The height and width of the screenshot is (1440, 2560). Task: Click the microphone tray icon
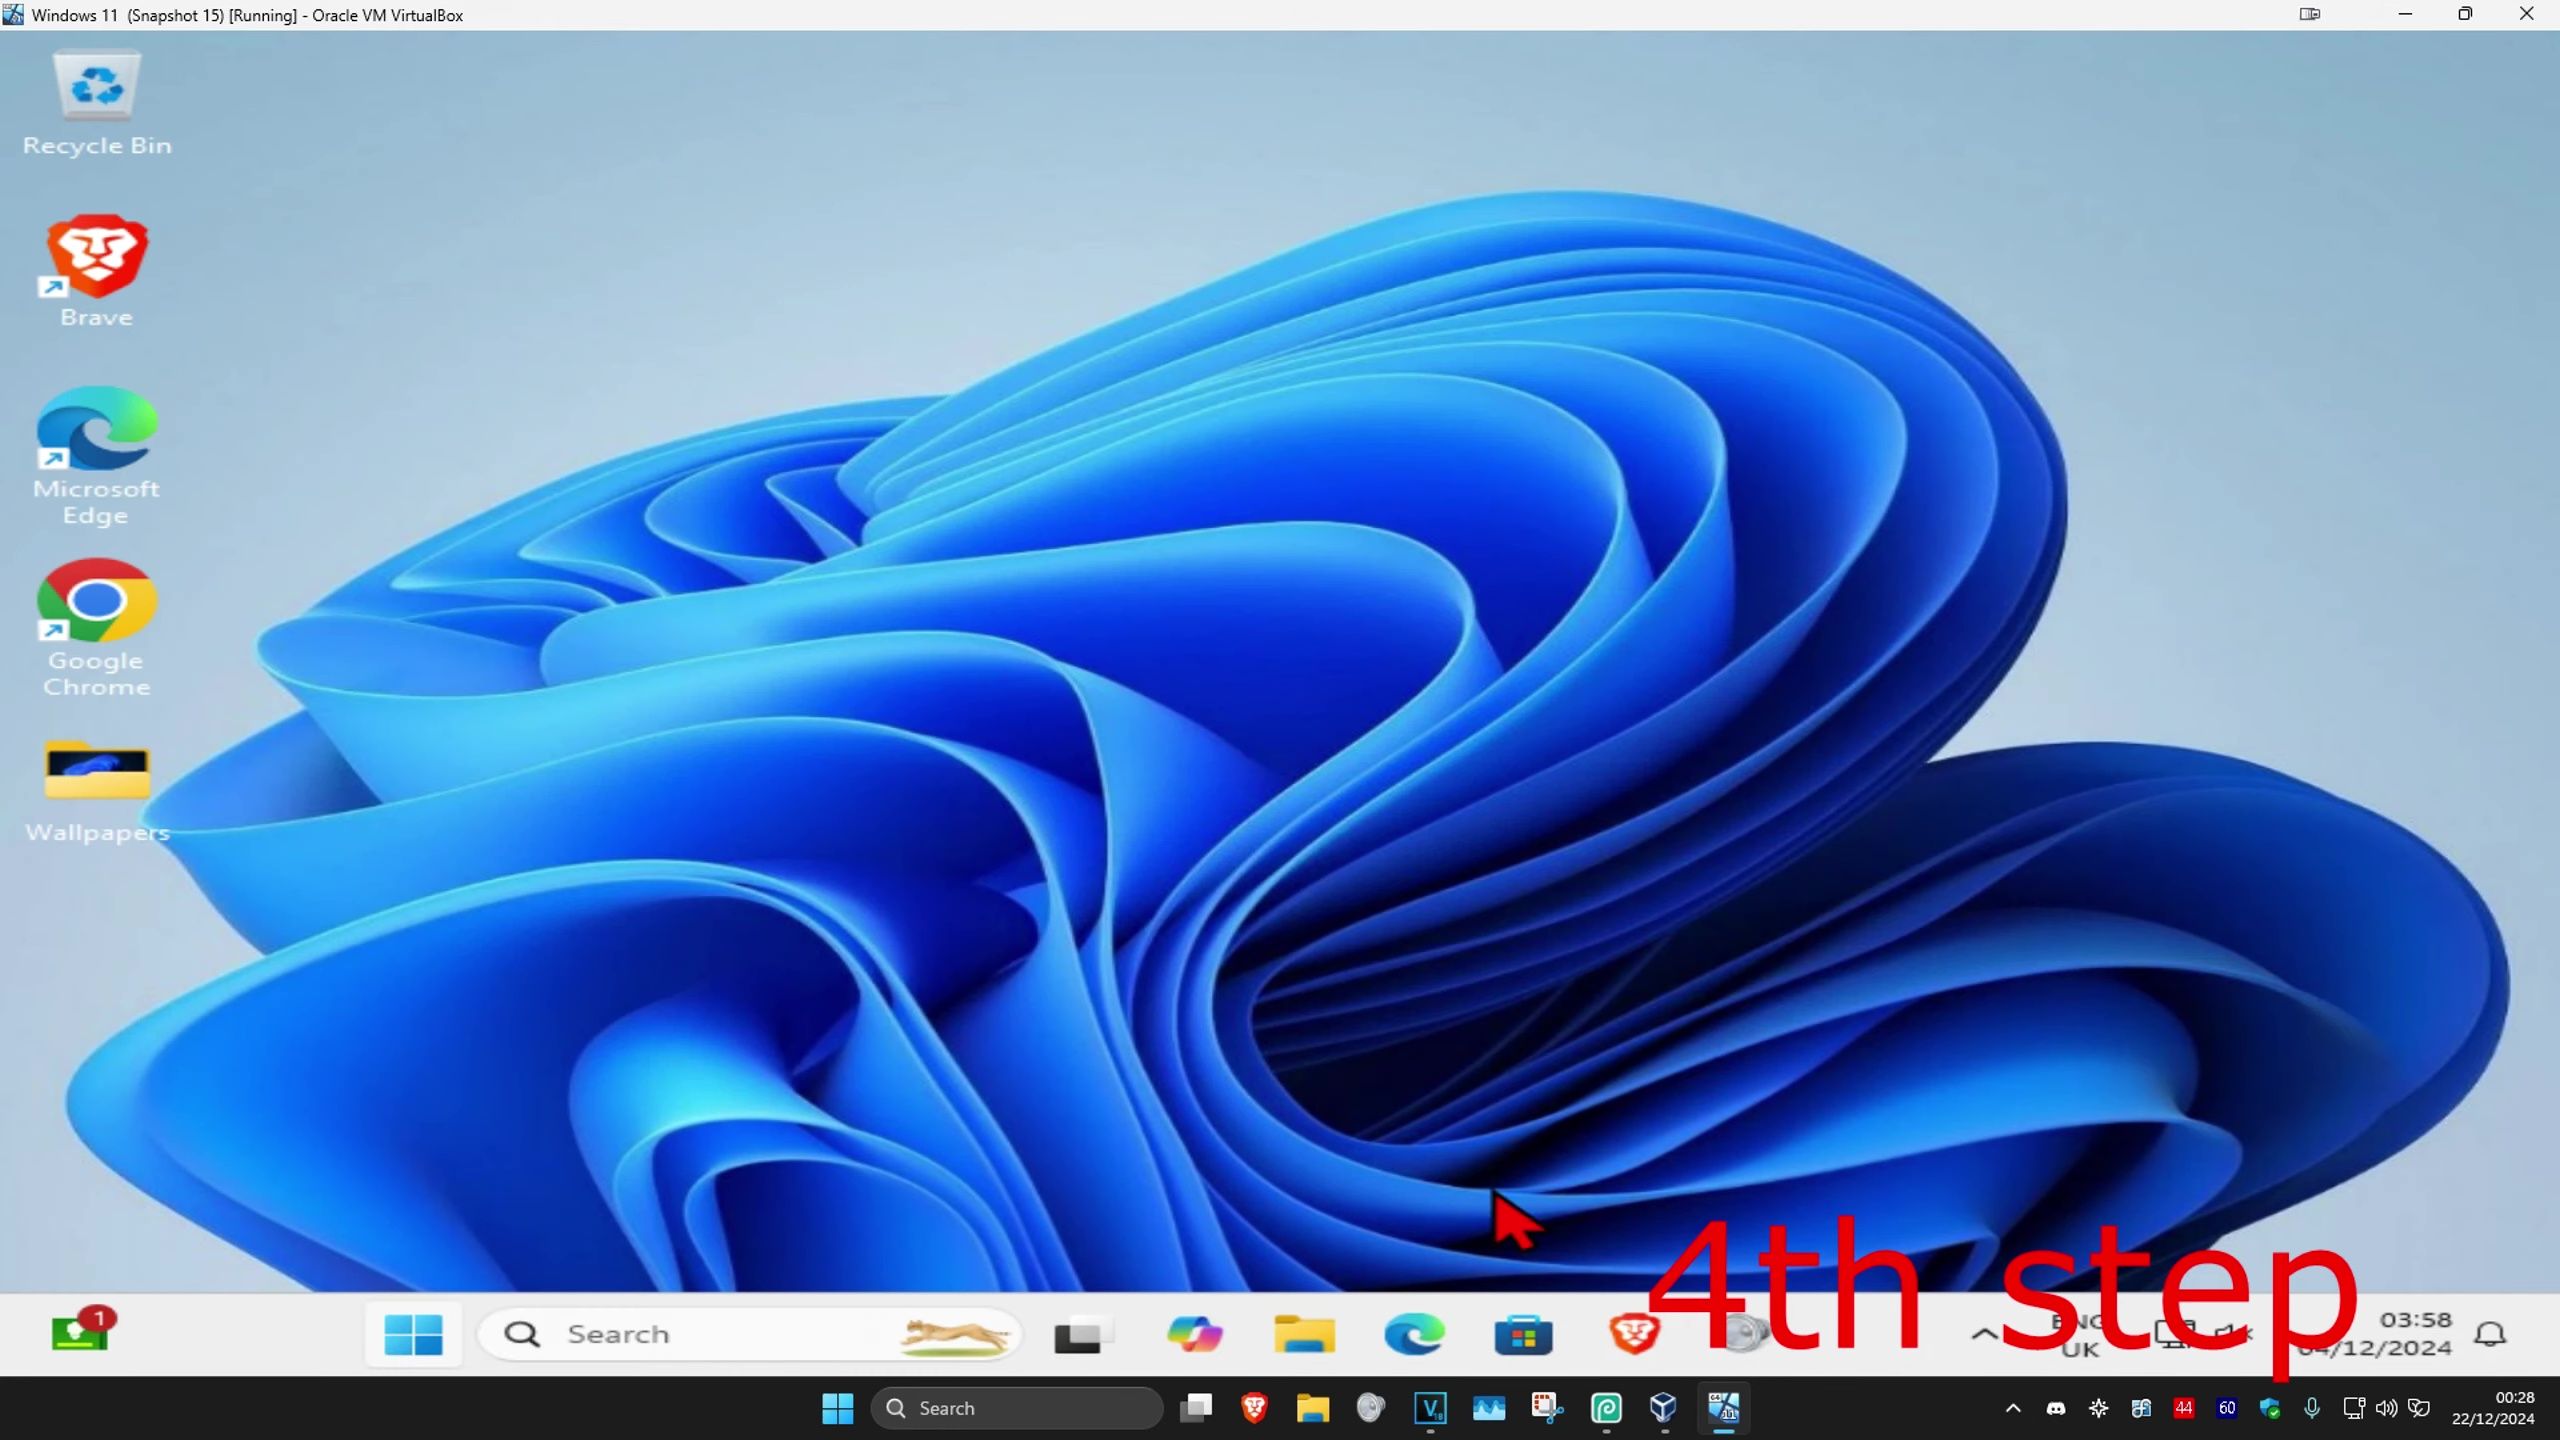[2311, 1408]
